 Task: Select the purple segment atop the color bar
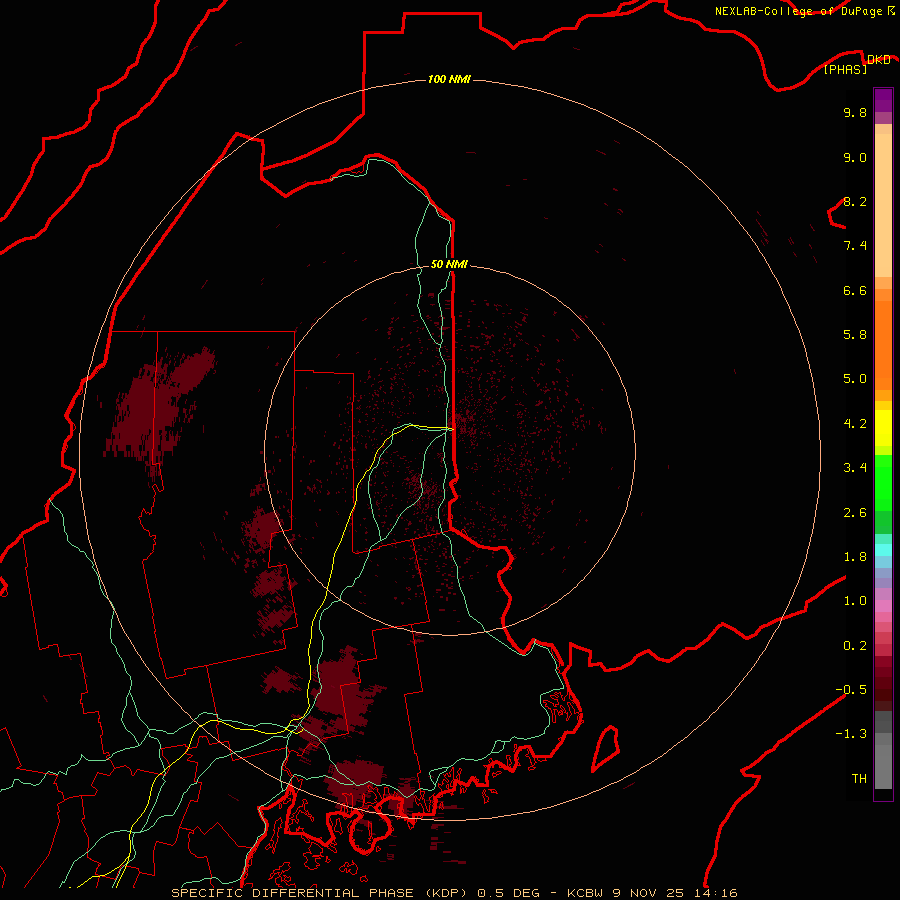tap(883, 100)
